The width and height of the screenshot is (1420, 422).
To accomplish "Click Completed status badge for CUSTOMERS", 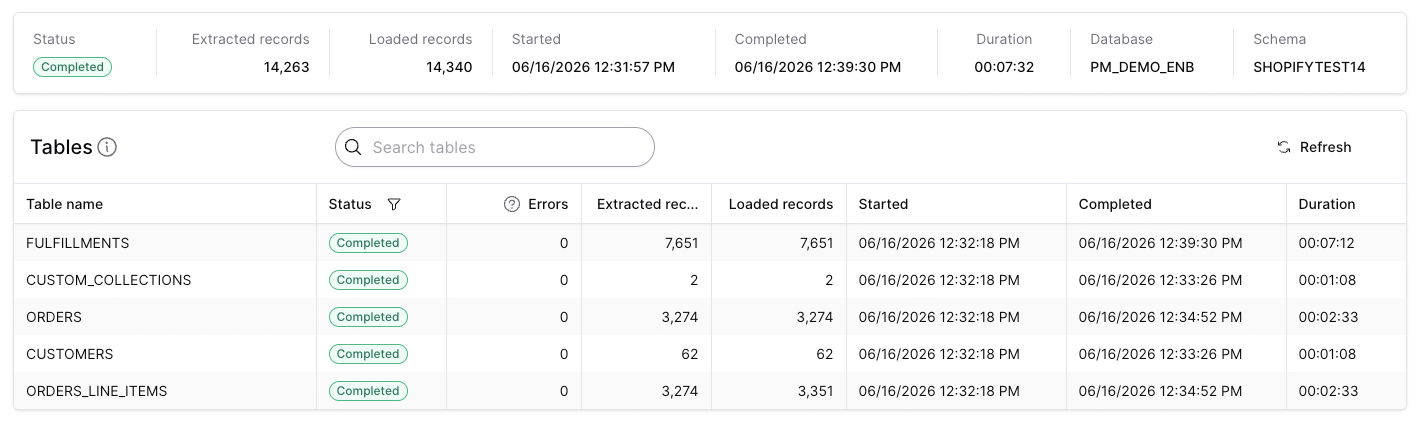I will point(368,354).
